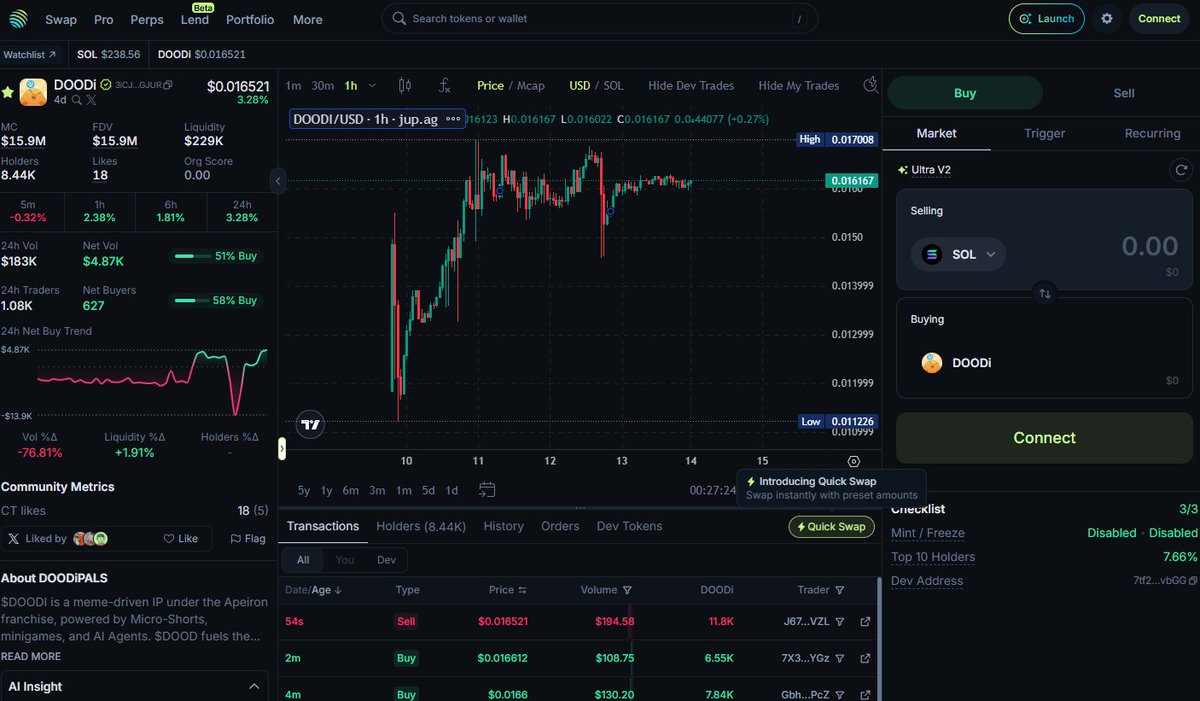Open the Trader column filter icon
Image resolution: width=1200 pixels, height=701 pixels.
pos(840,591)
